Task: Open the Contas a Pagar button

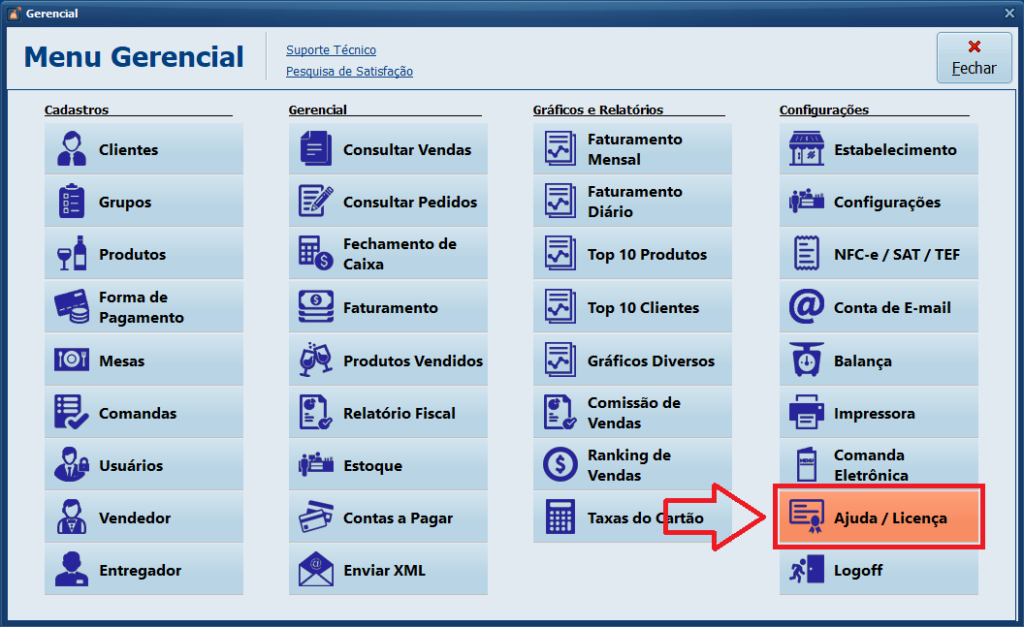Action: pyautogui.click(x=388, y=518)
